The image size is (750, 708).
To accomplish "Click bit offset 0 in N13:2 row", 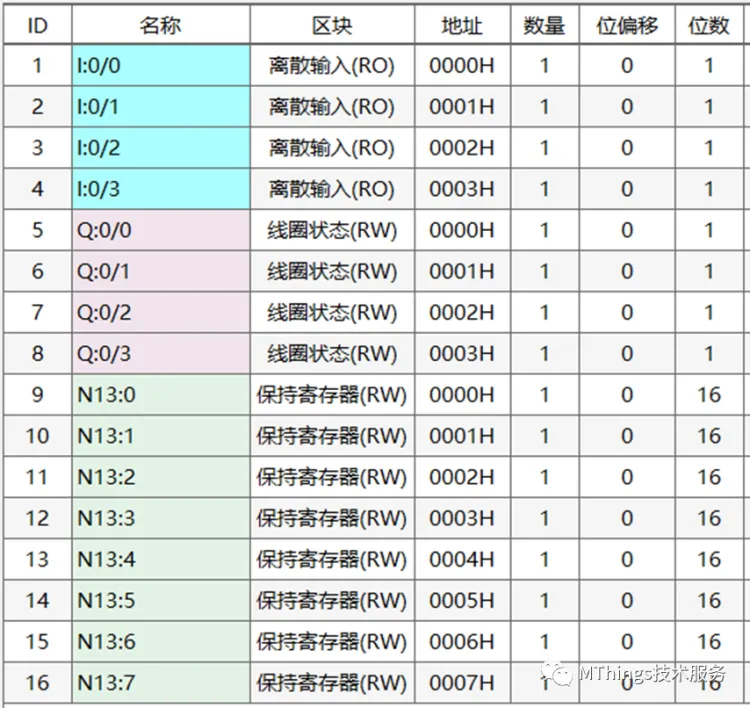I will [x=627, y=477].
